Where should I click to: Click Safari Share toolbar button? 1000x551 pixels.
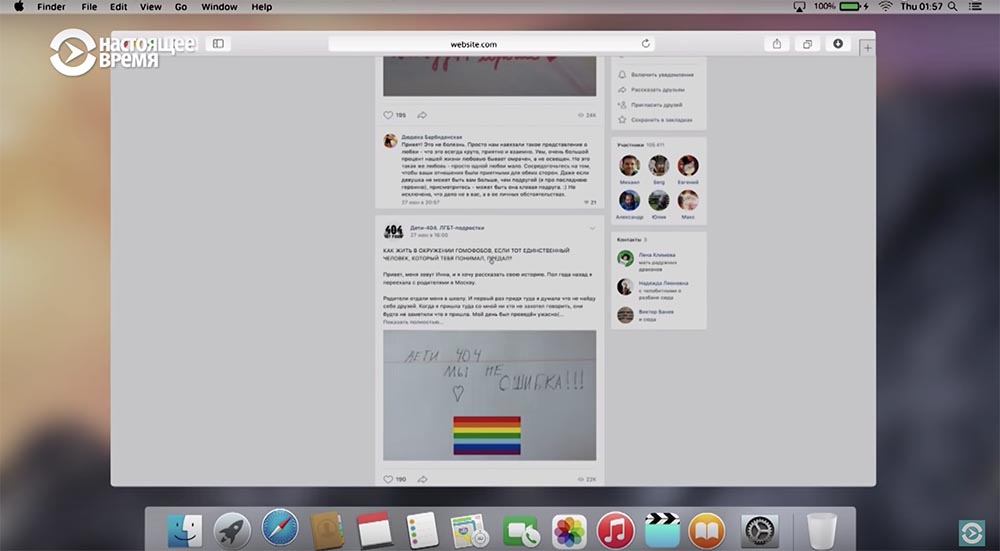[x=777, y=44]
